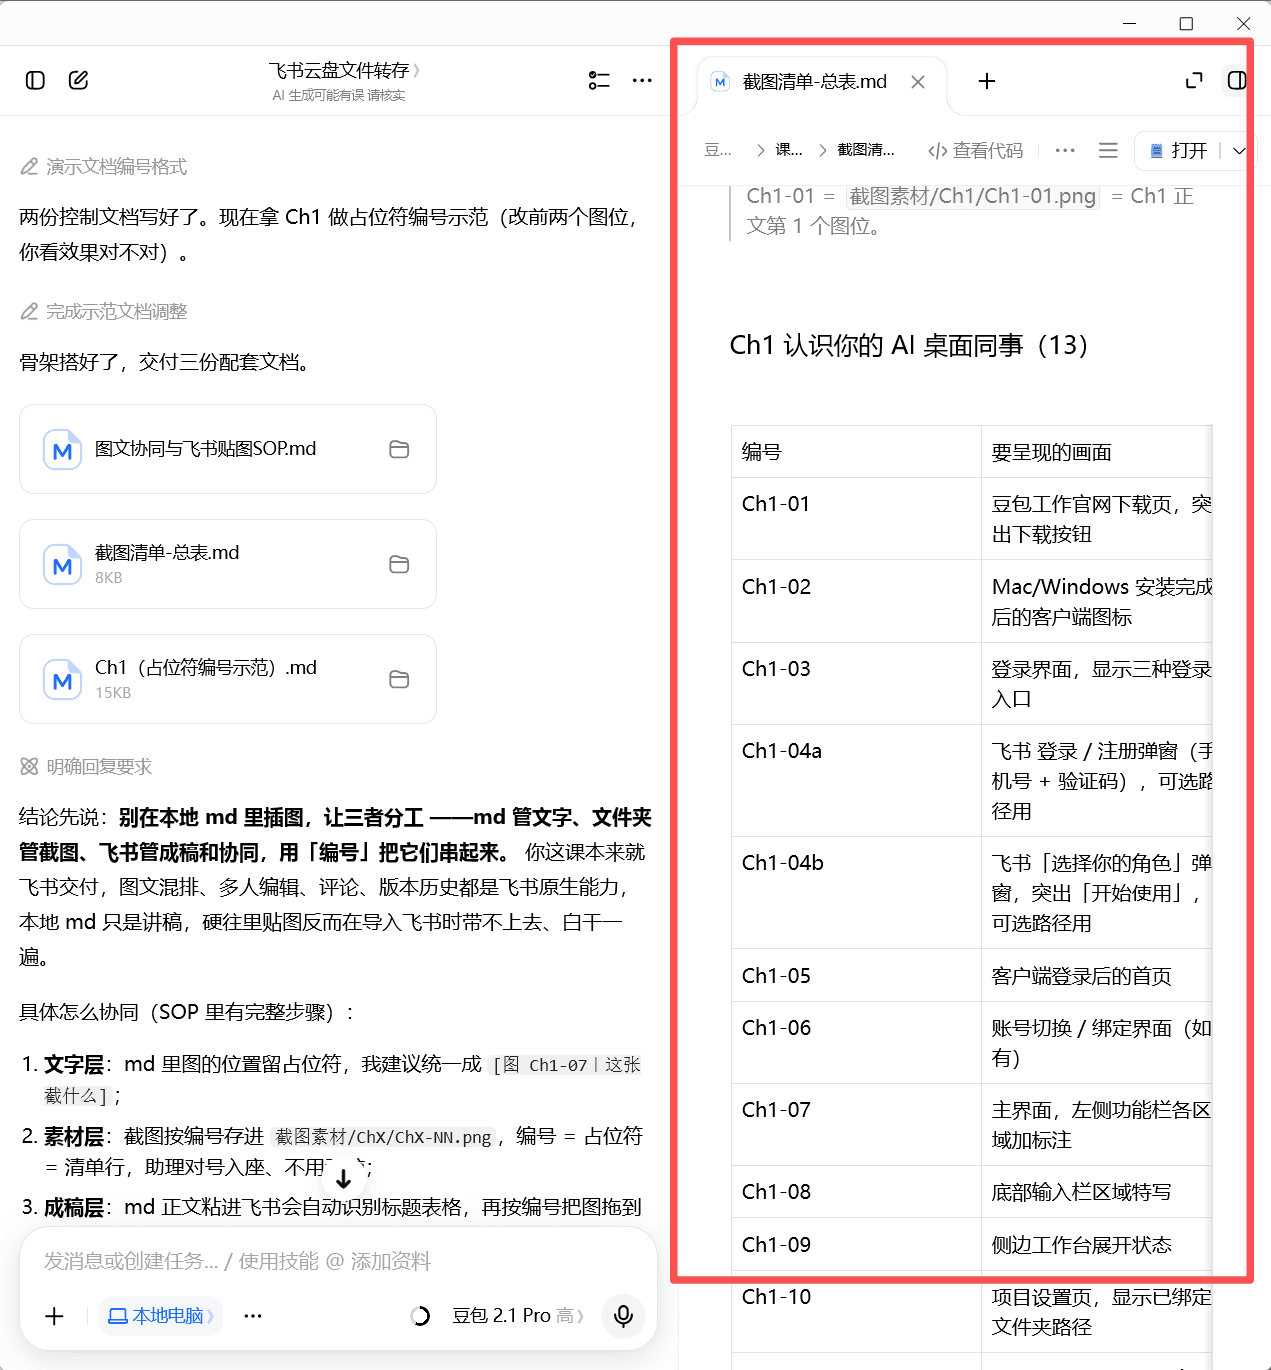Image resolution: width=1271 pixels, height=1370 pixels.
Task: Select table cell Ch1-03
Action: [856, 683]
